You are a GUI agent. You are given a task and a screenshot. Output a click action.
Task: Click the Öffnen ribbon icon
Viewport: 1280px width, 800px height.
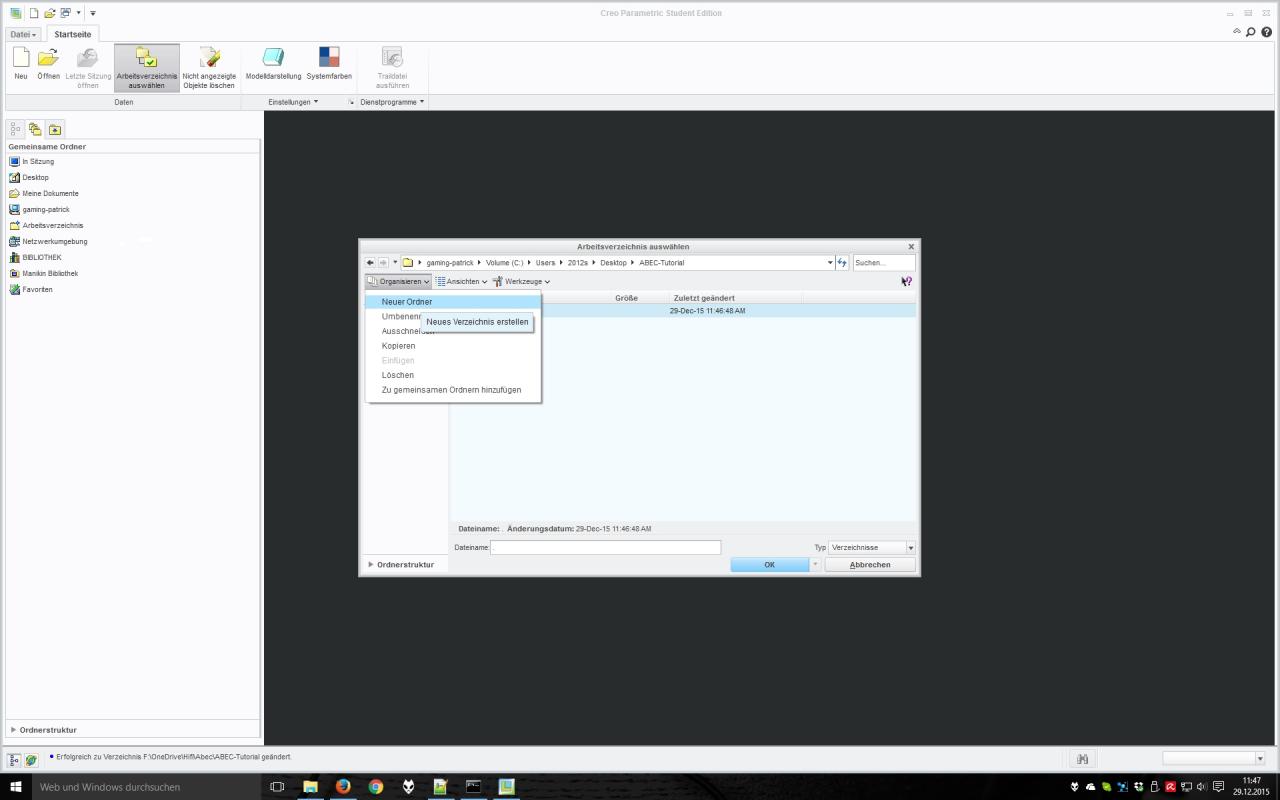(x=48, y=61)
